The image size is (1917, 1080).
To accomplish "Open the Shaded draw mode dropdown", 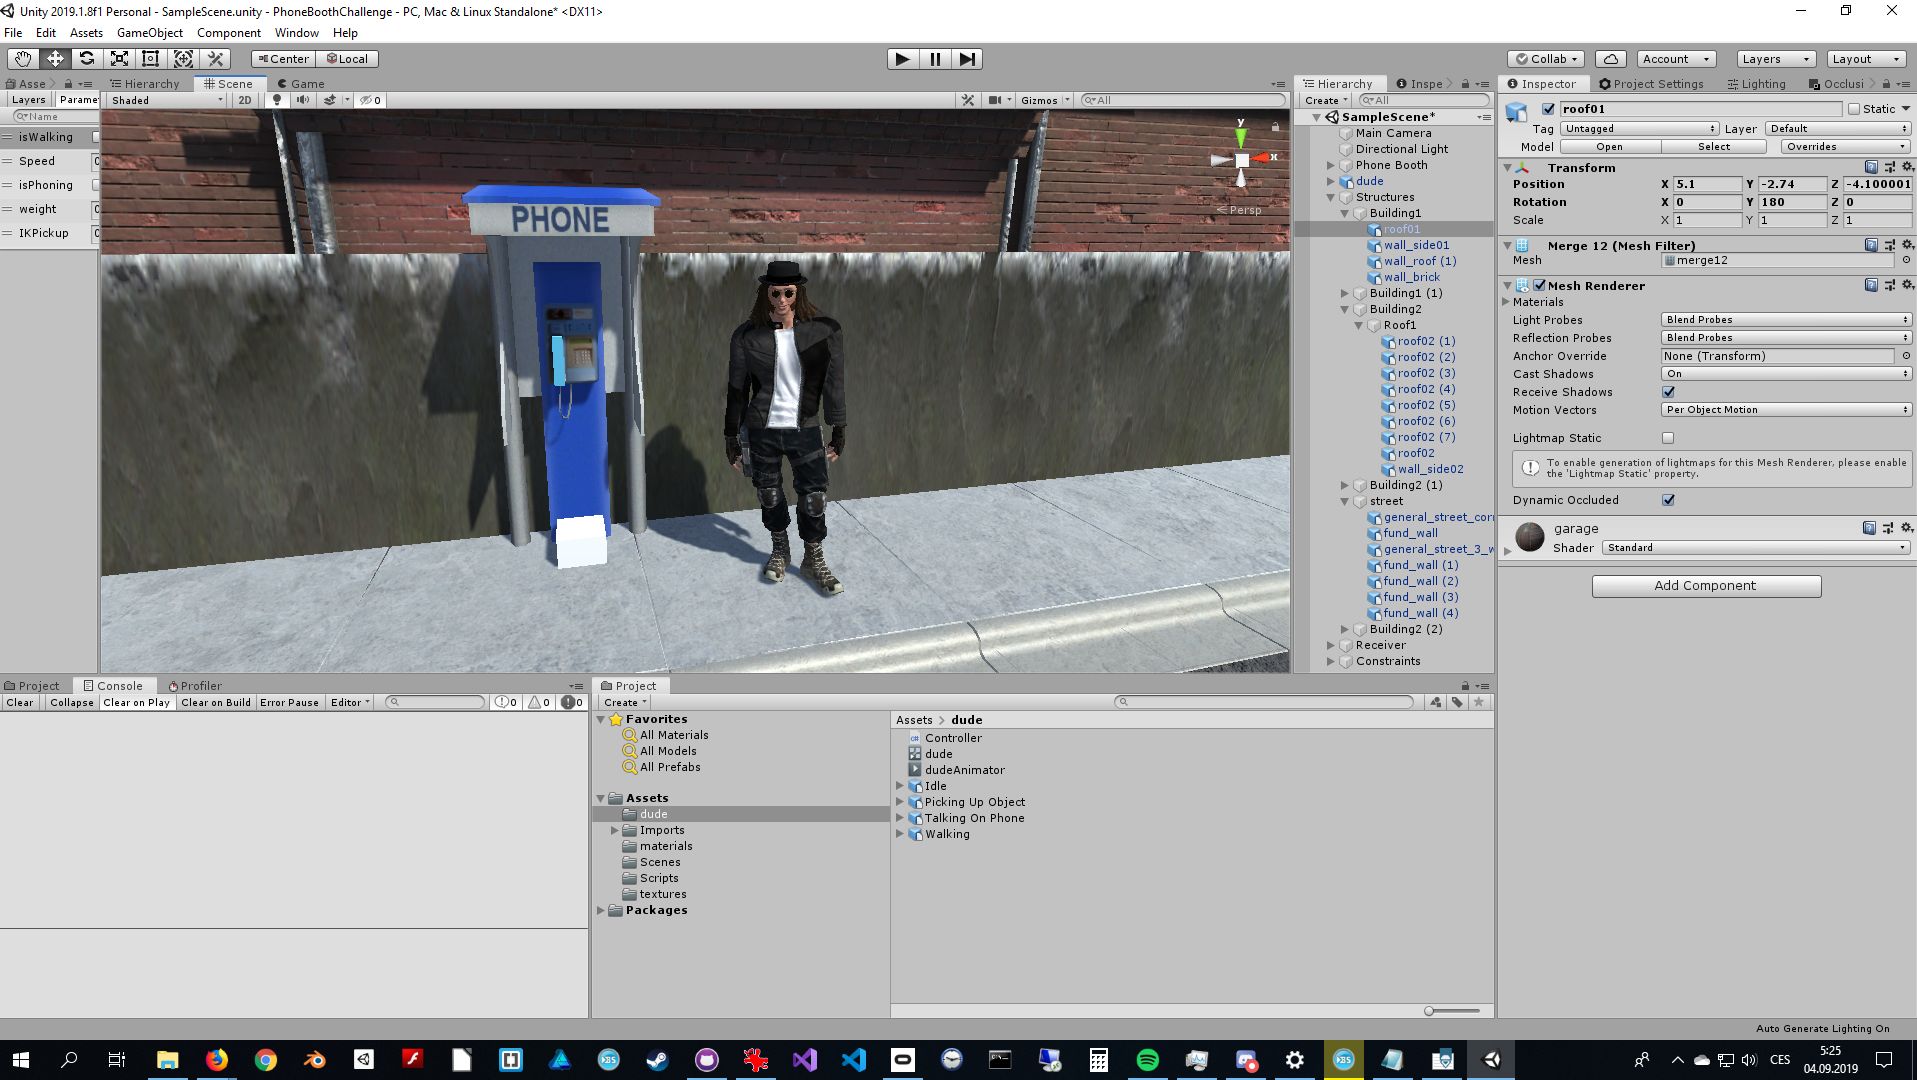I will [167, 100].
